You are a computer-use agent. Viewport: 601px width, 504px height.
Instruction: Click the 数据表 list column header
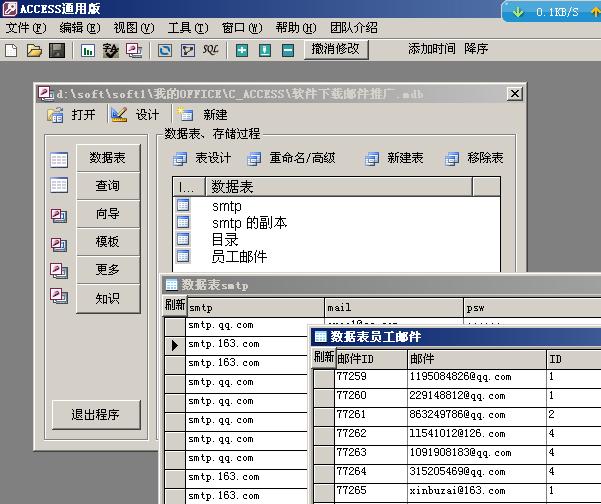pyautogui.click(x=339, y=187)
